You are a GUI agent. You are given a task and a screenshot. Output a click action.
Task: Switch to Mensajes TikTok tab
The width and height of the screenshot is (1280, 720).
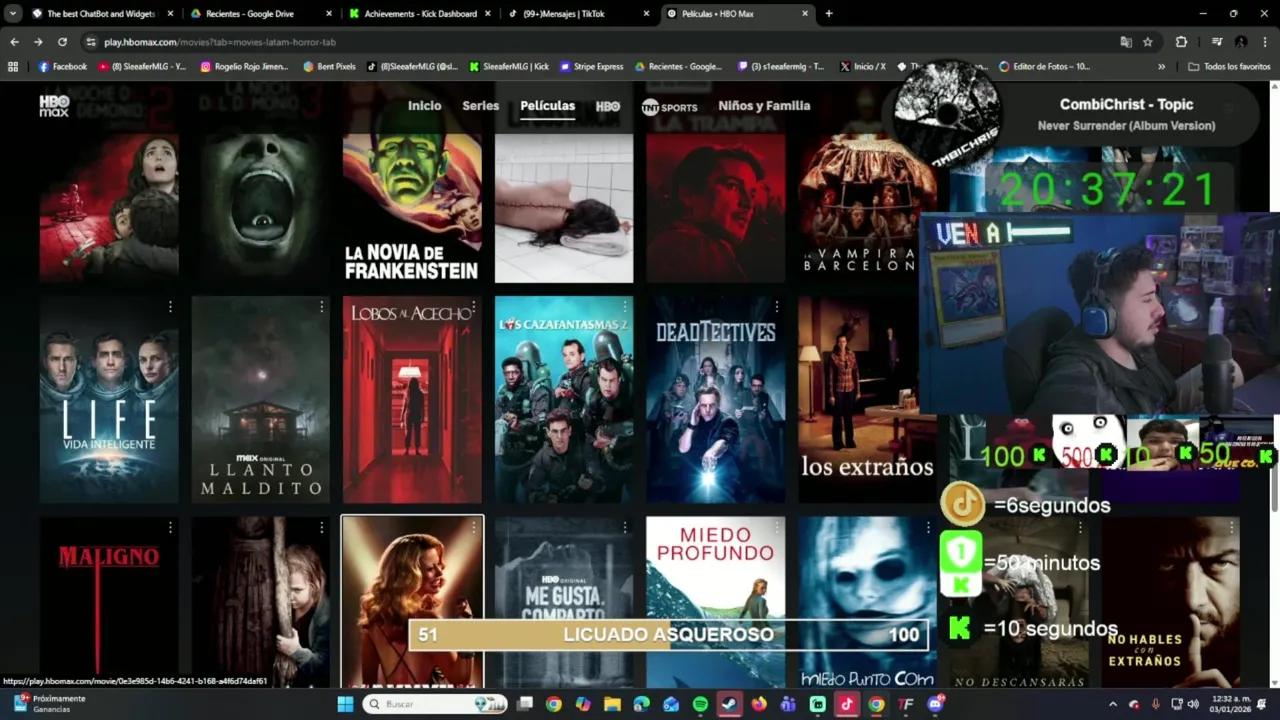578,14
